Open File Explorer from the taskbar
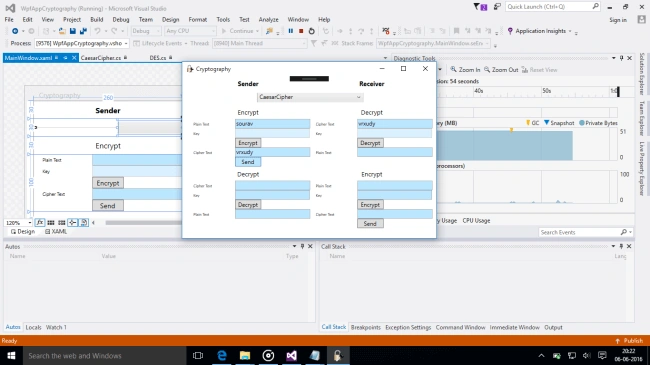This screenshot has height=365, width=650. 245,355
